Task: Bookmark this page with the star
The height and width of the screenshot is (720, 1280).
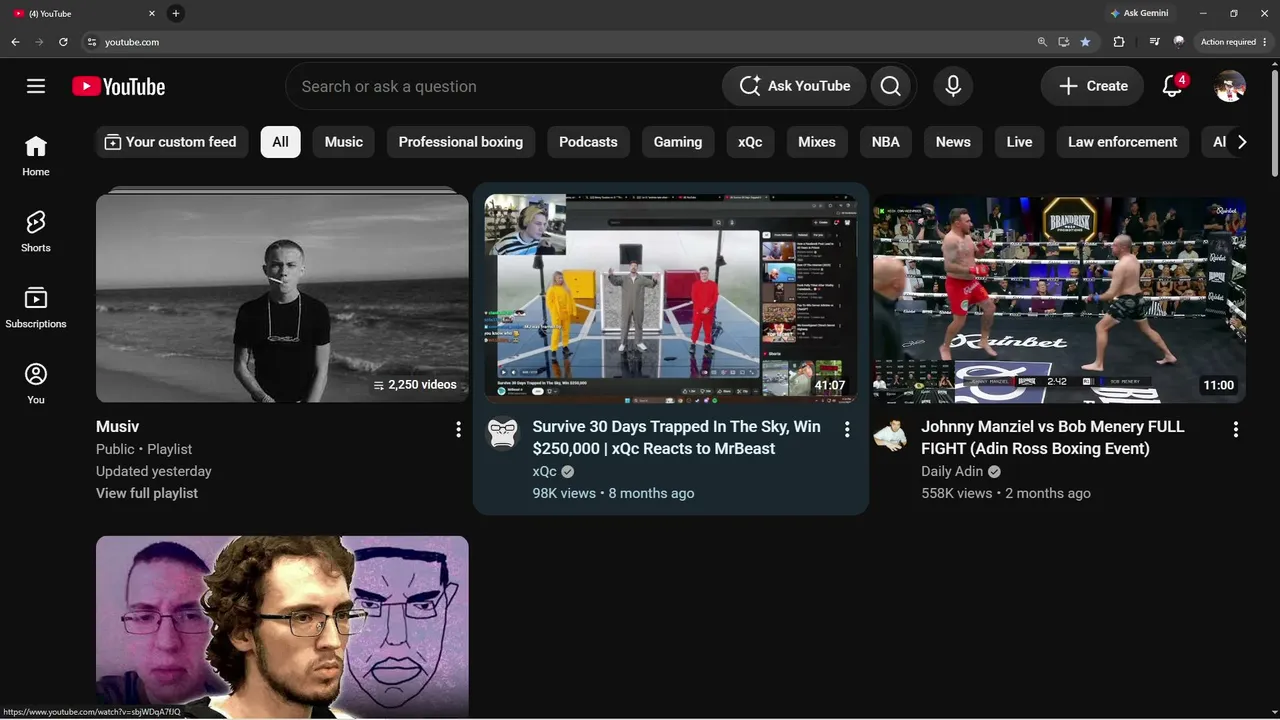Action: coord(1085,42)
